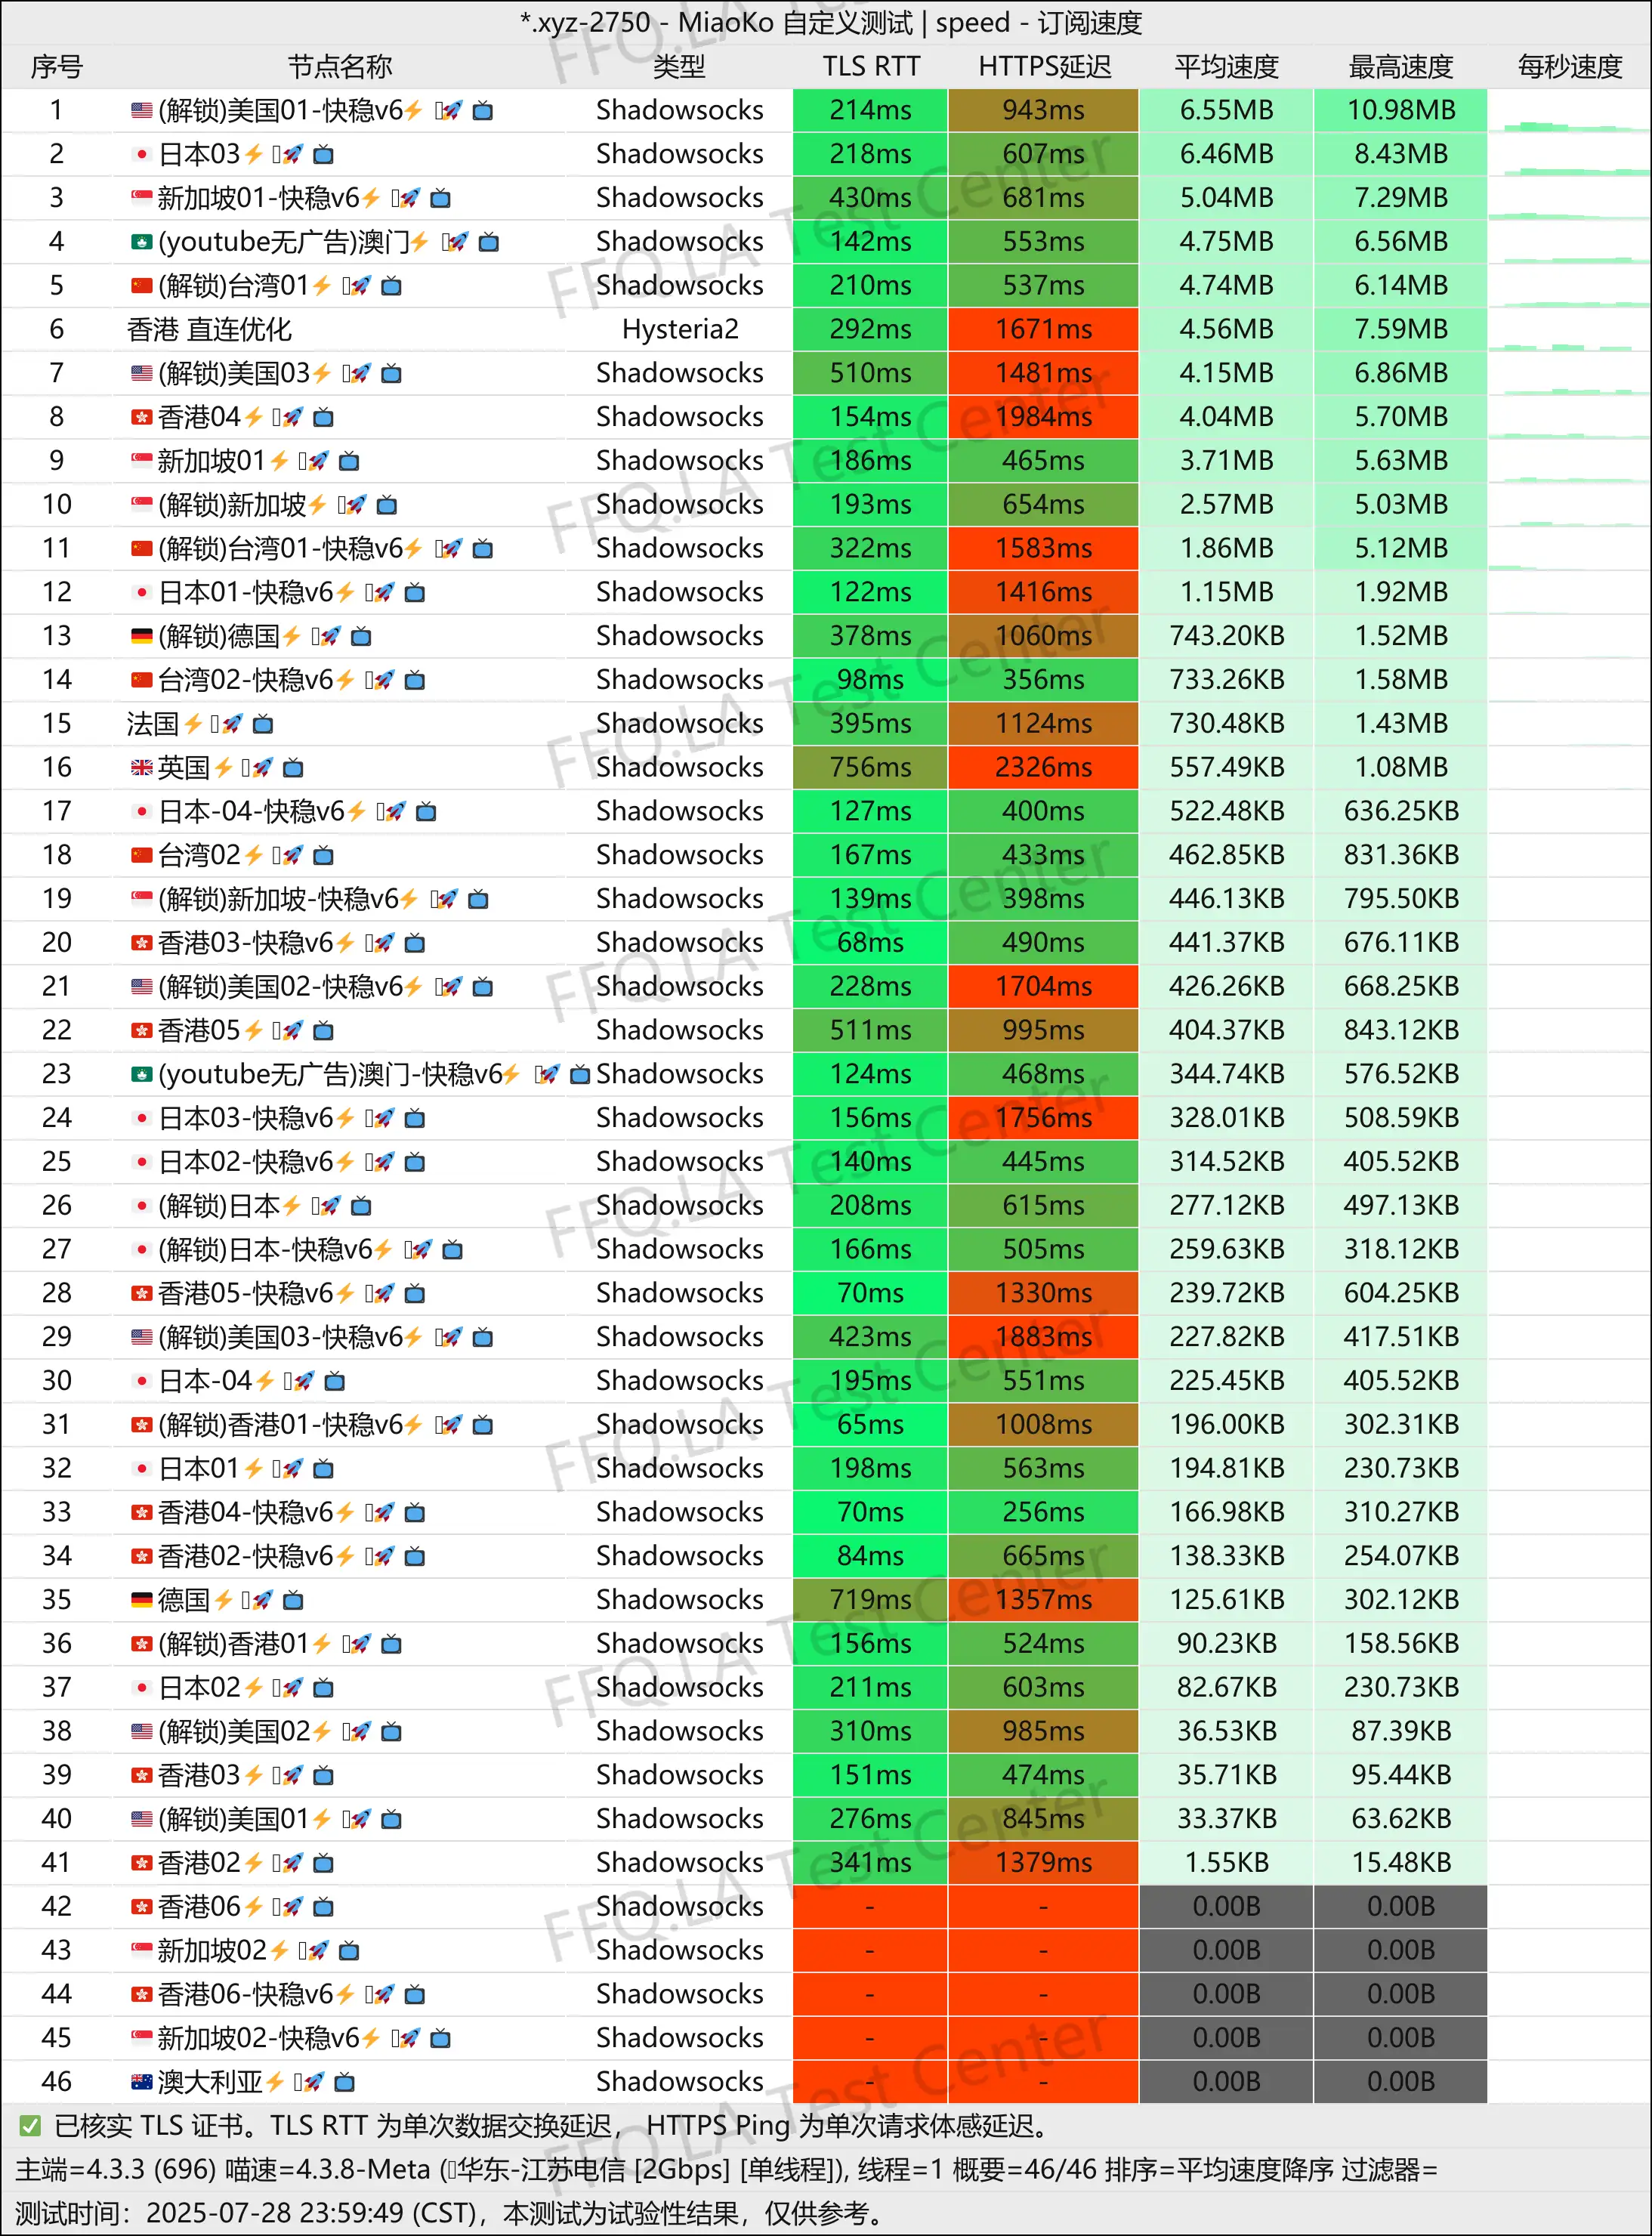Click the TLS RTT column header
This screenshot has height=2236, width=1652.
[871, 67]
